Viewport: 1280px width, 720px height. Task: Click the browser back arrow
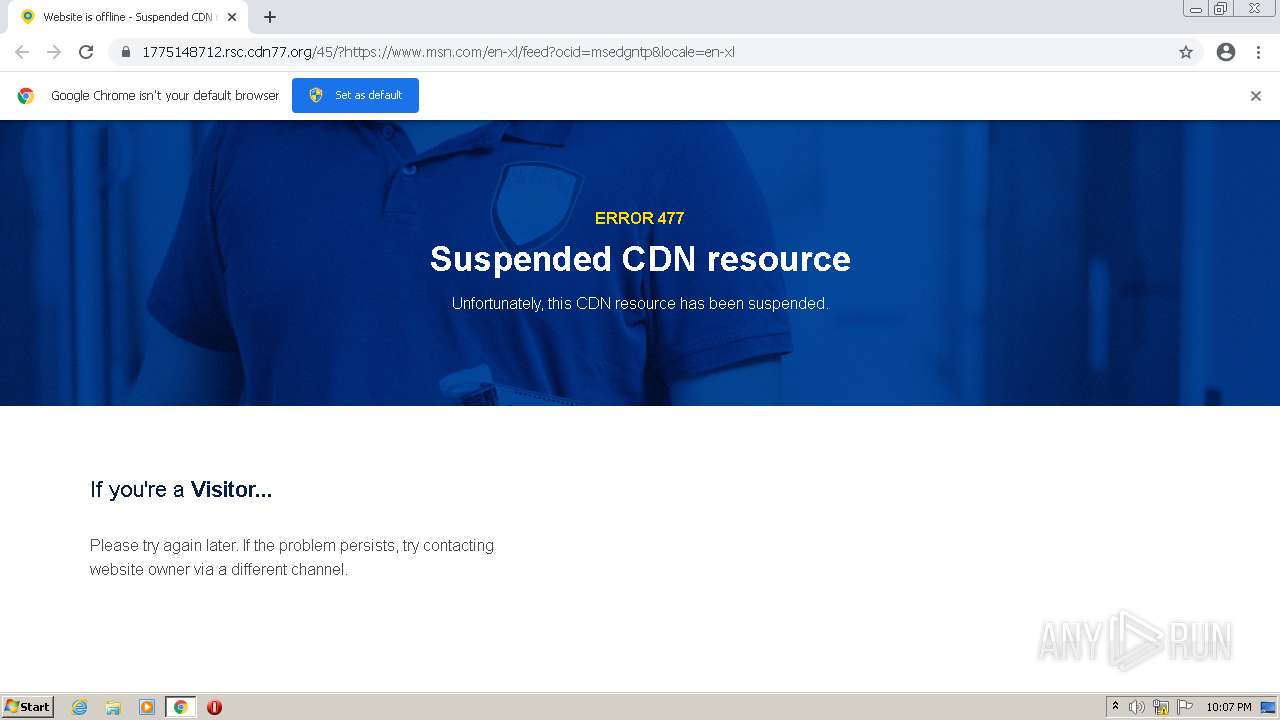pos(22,52)
